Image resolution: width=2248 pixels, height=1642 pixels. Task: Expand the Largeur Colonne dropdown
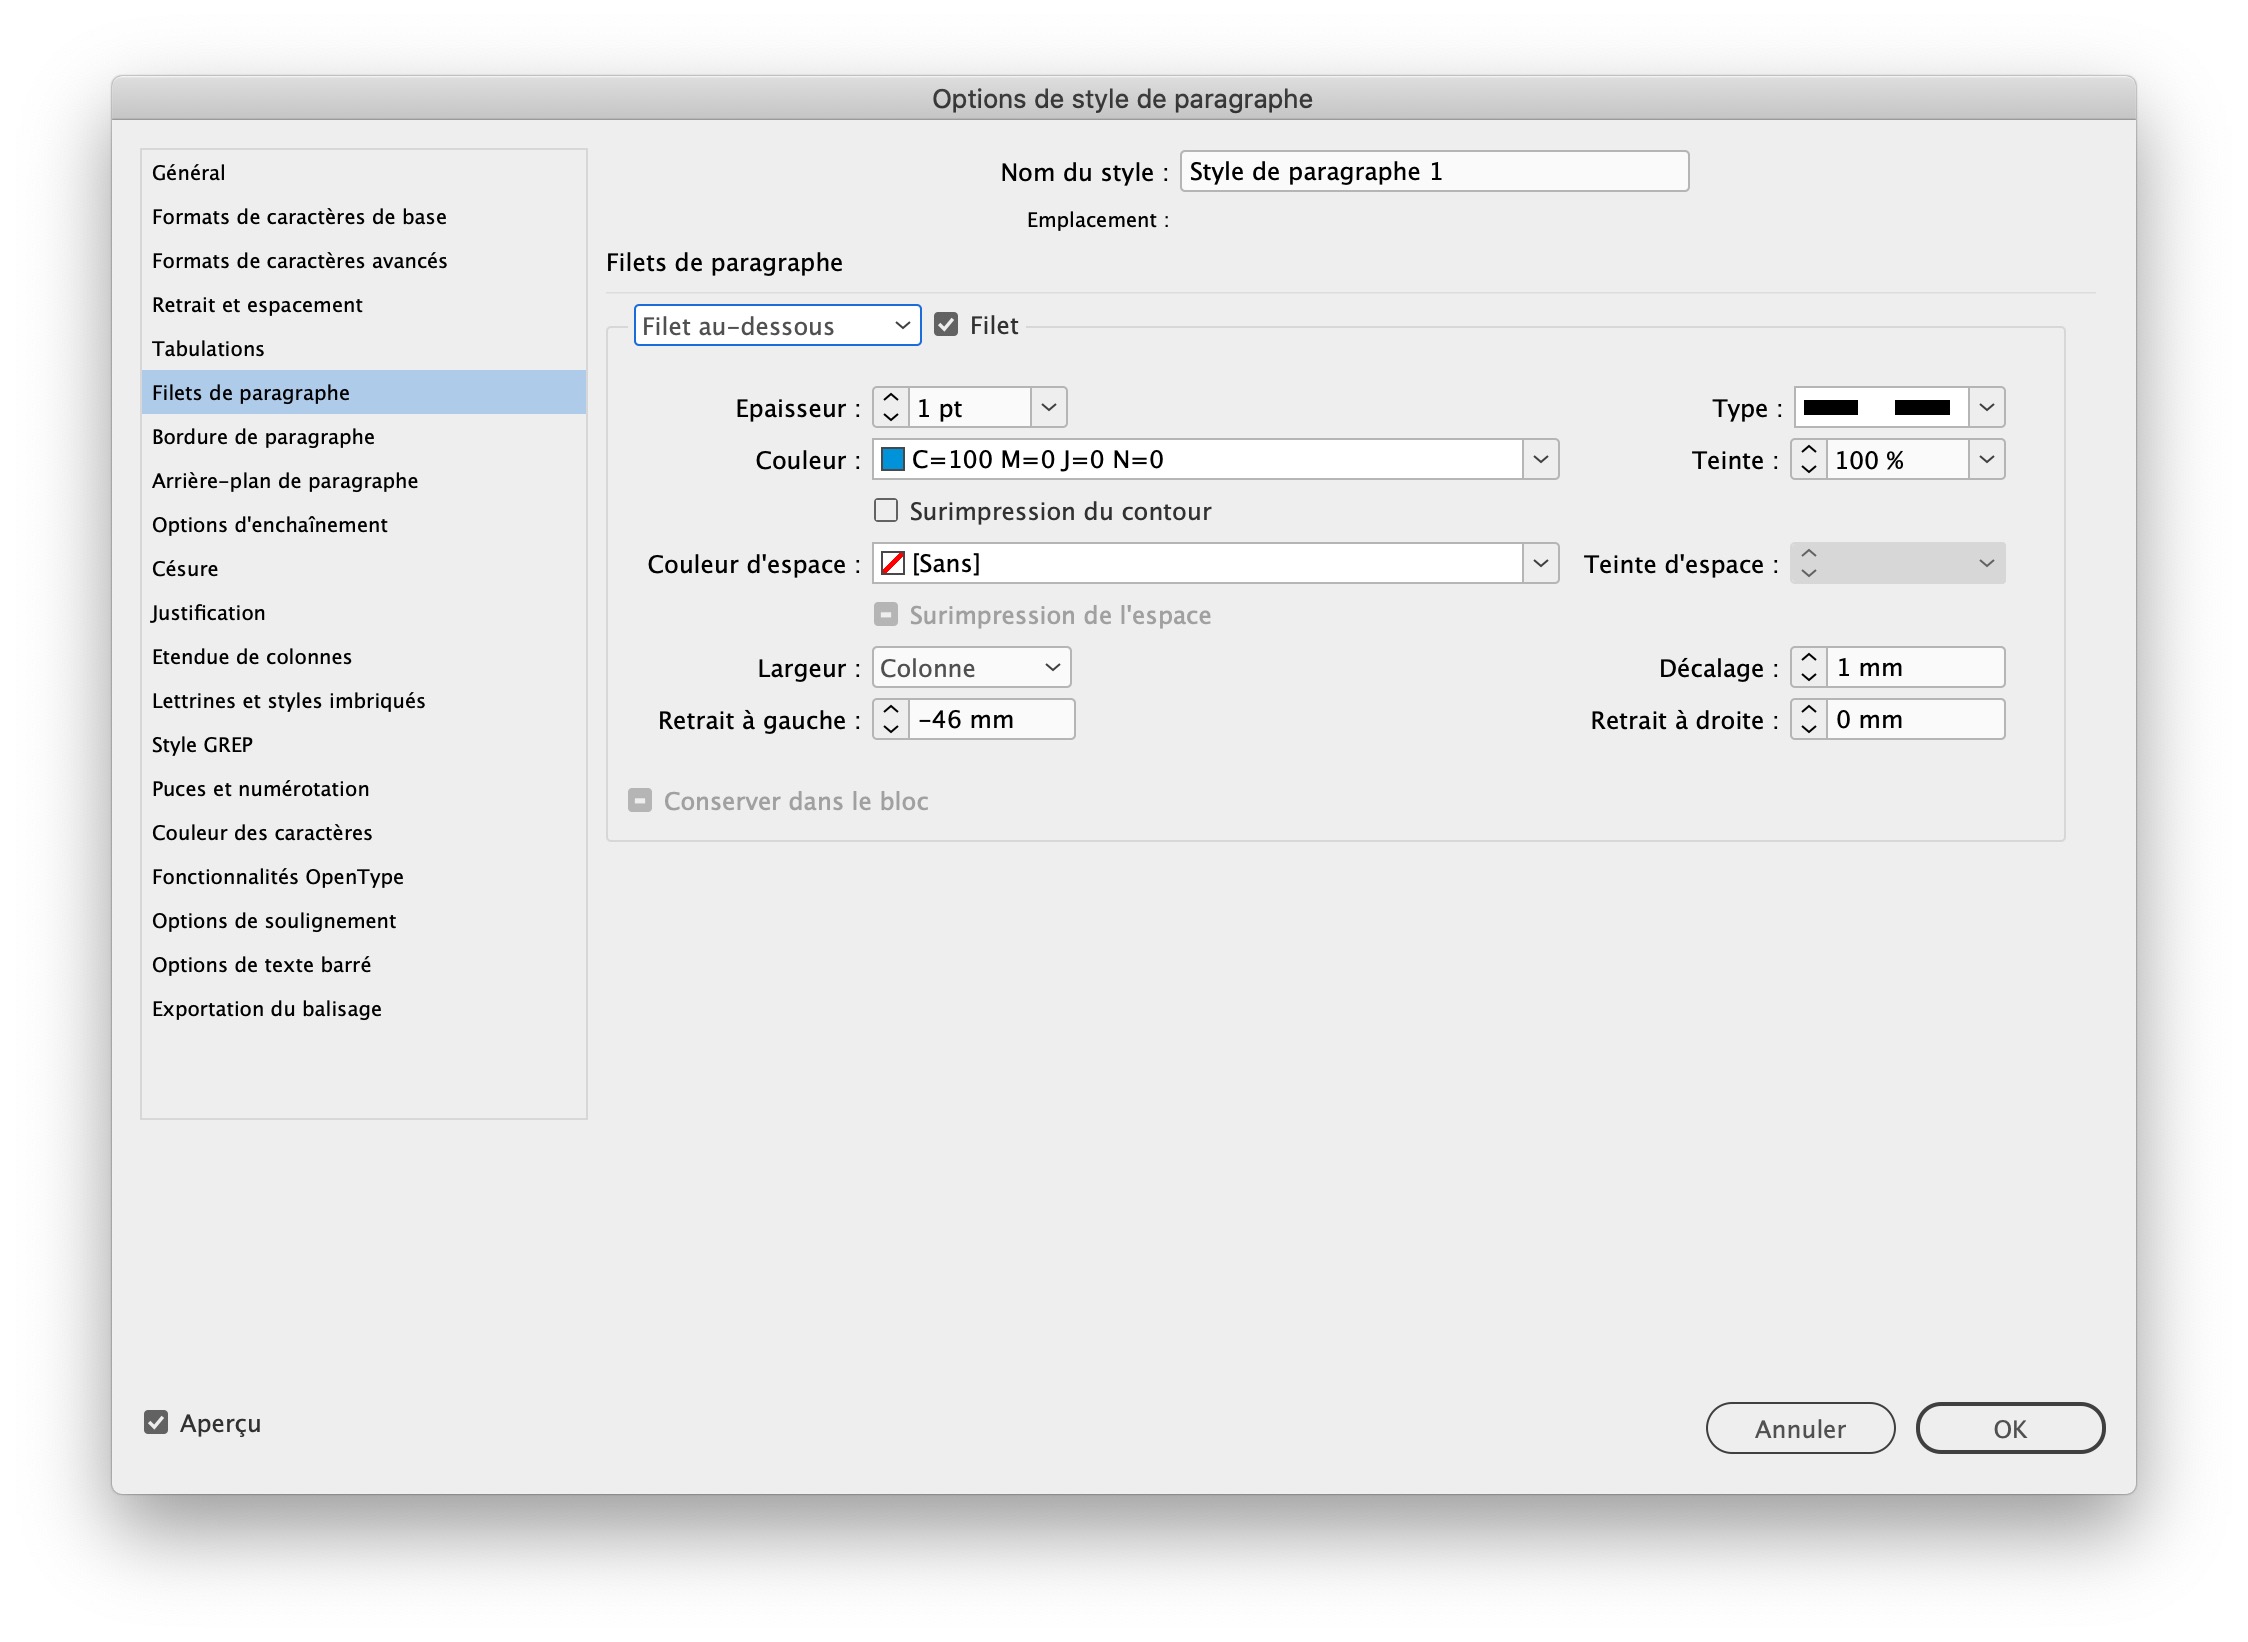point(970,668)
